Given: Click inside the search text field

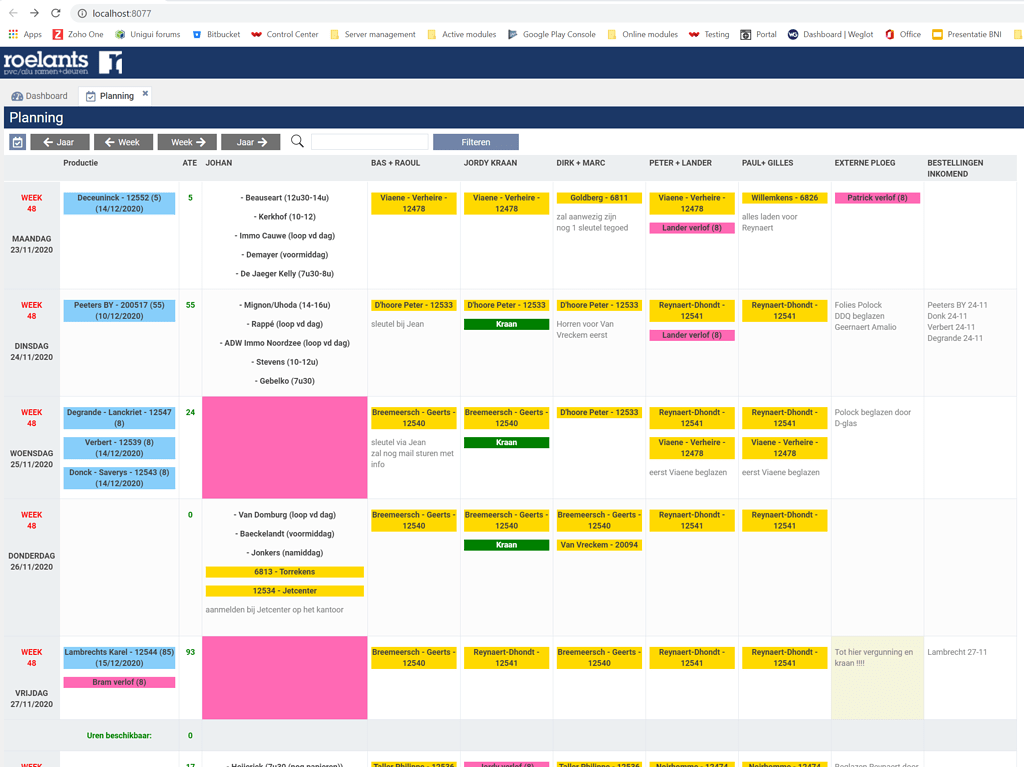Looking at the screenshot, I should tap(369, 141).
